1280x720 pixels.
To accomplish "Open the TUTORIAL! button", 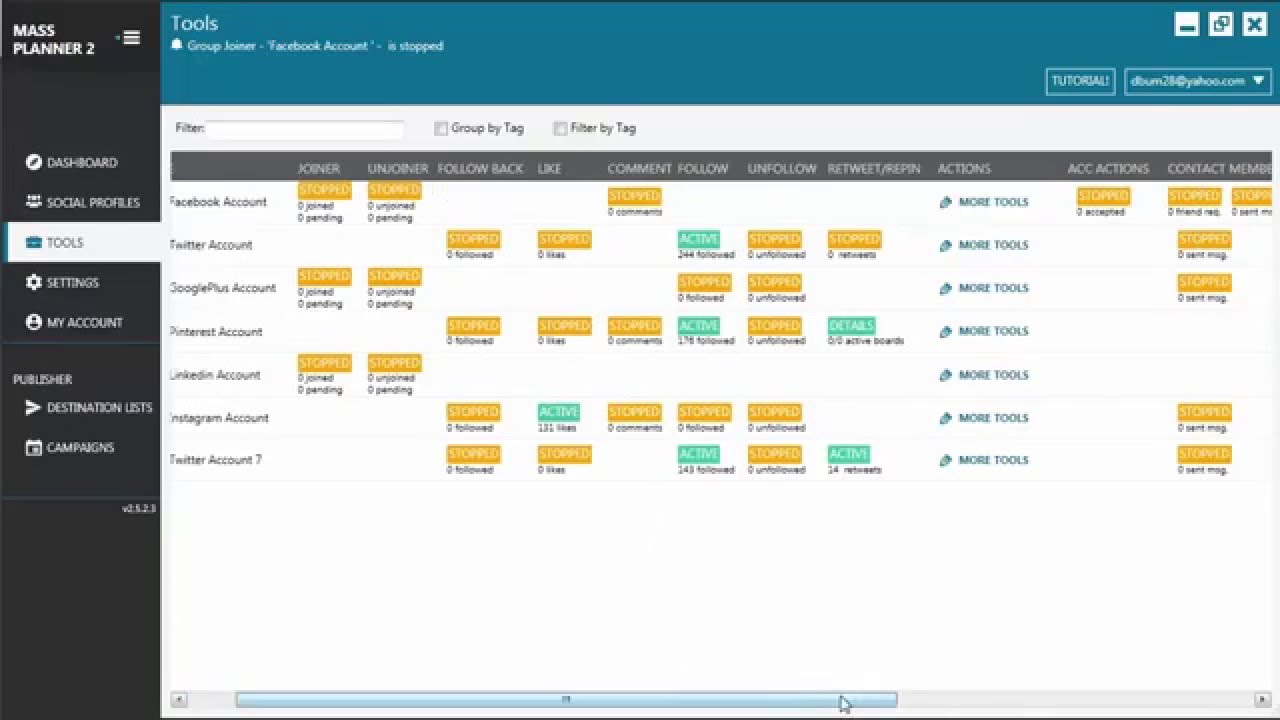I will pos(1080,81).
